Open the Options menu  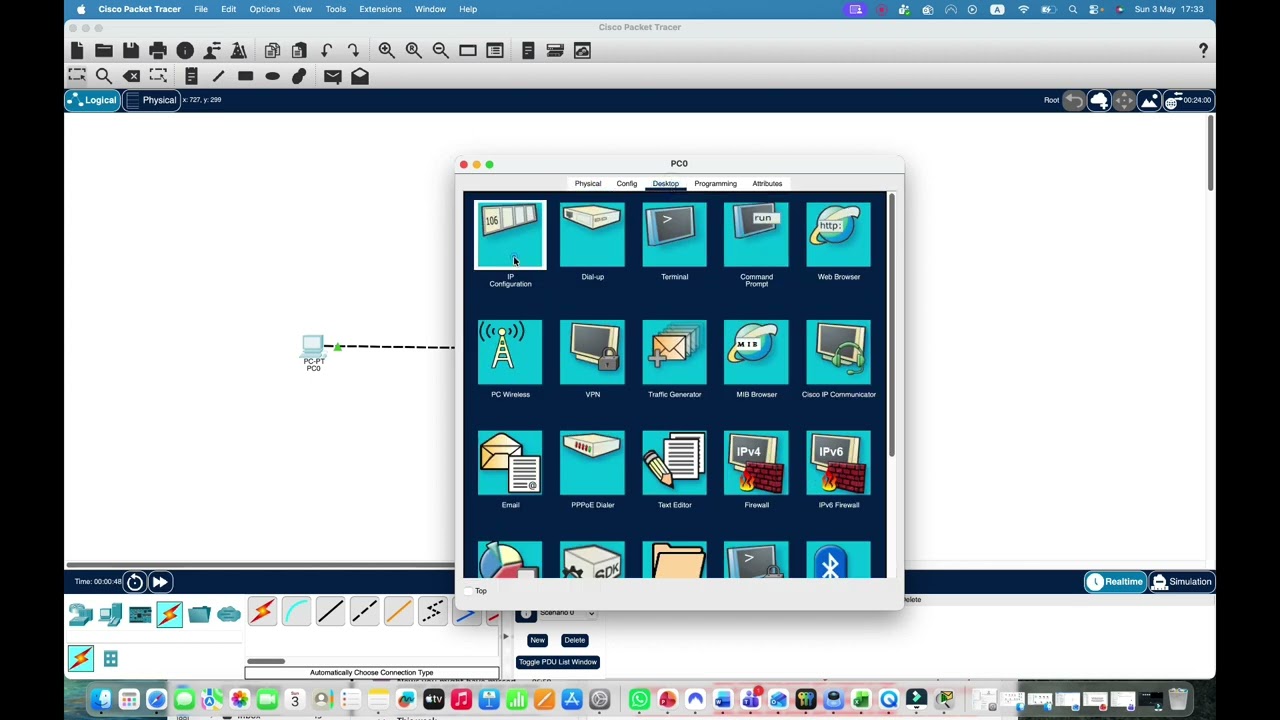(x=265, y=9)
